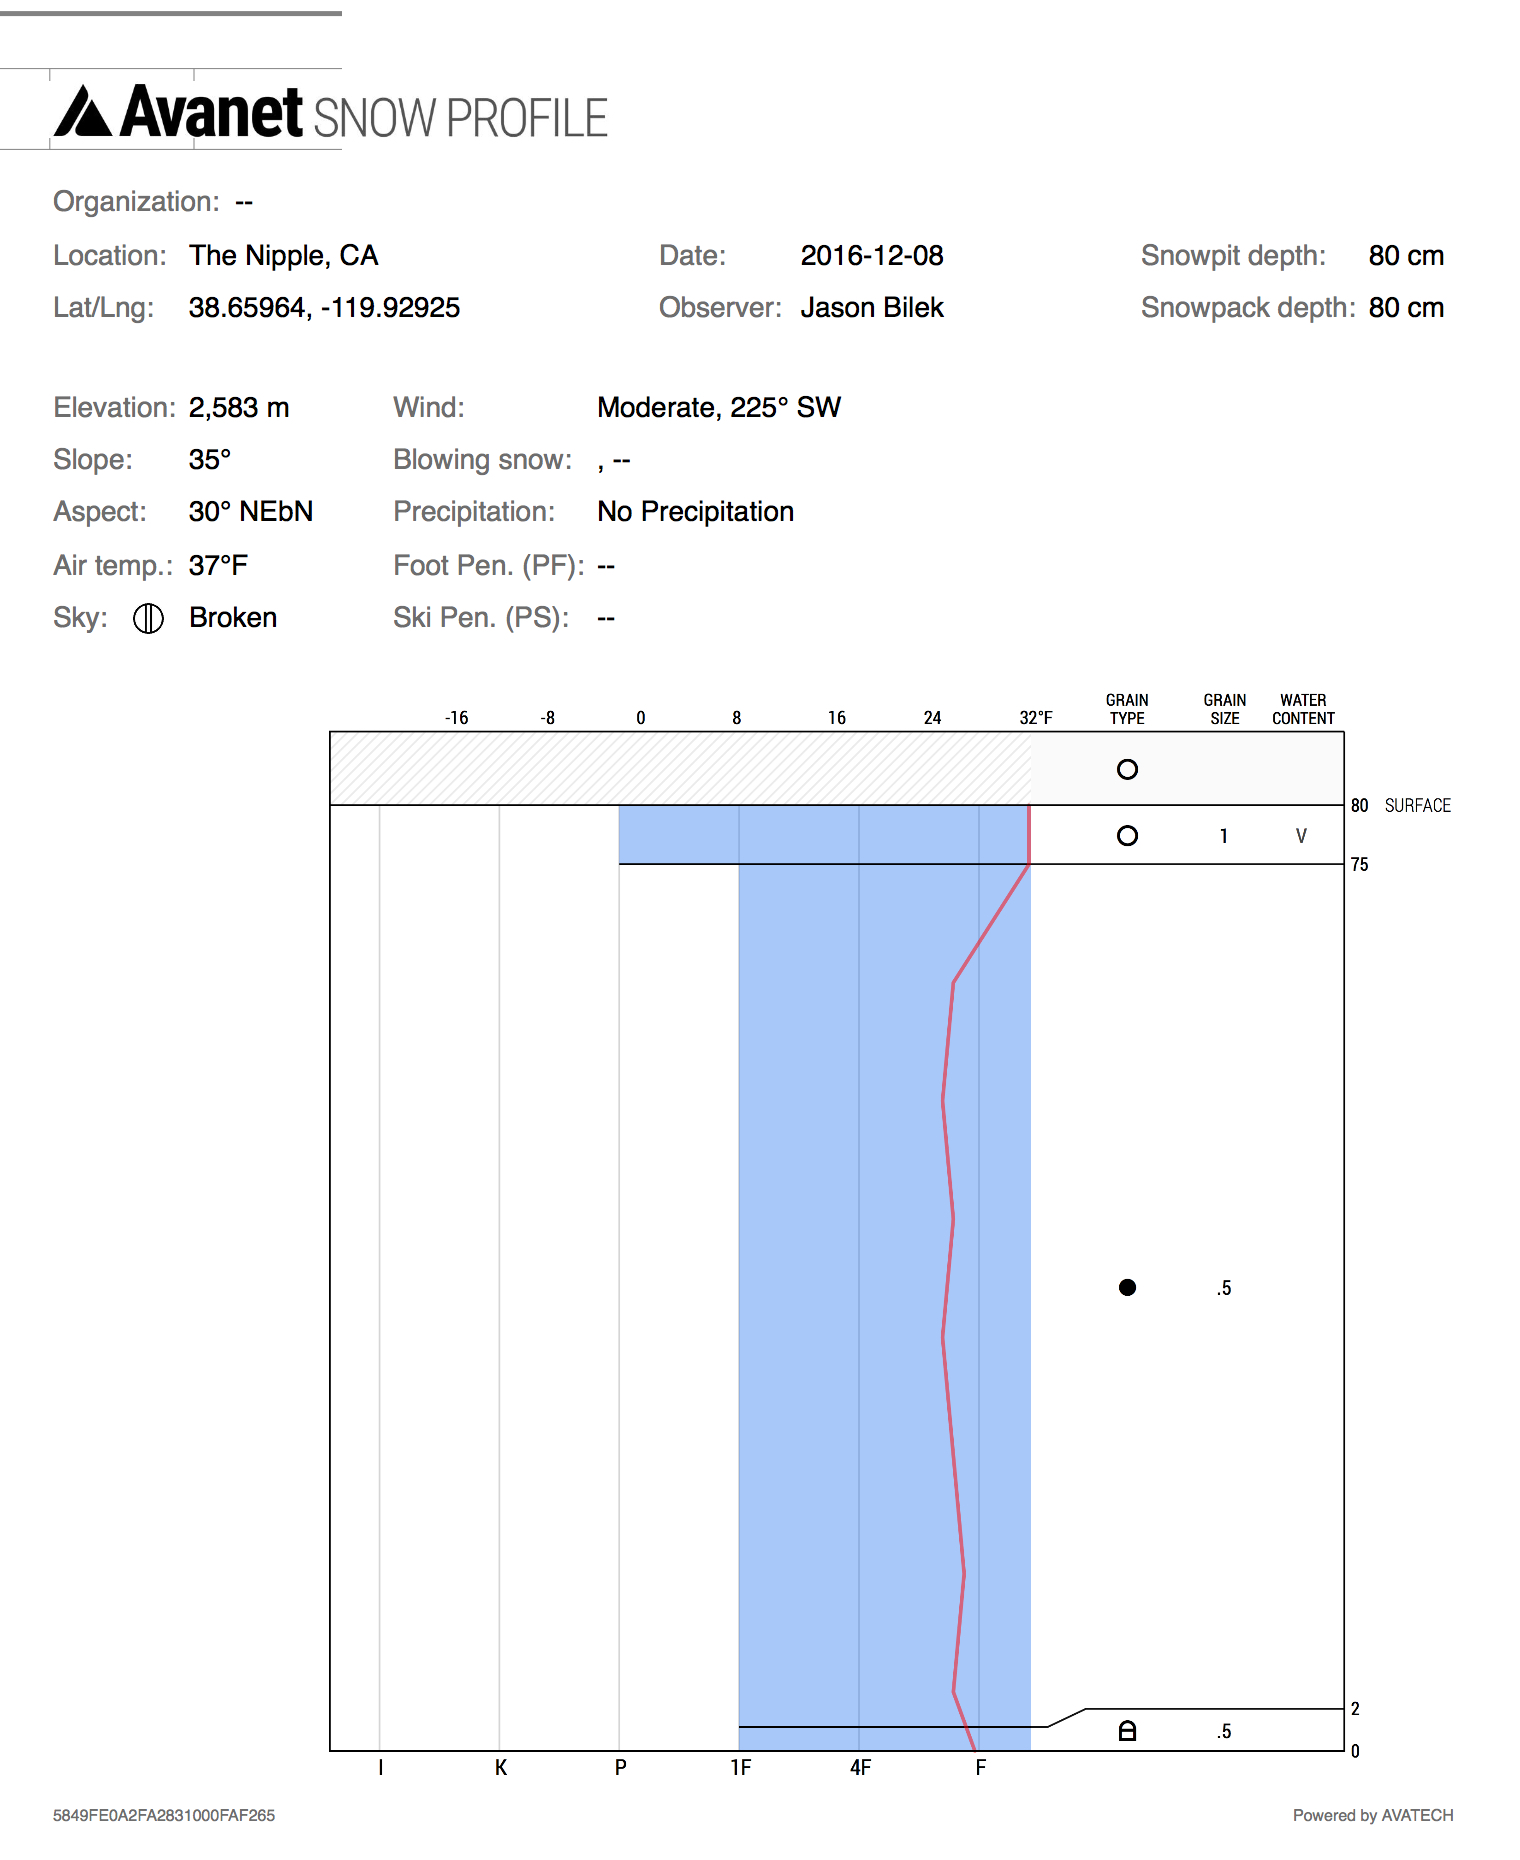Click the WATER CONTENT column header

click(1303, 709)
